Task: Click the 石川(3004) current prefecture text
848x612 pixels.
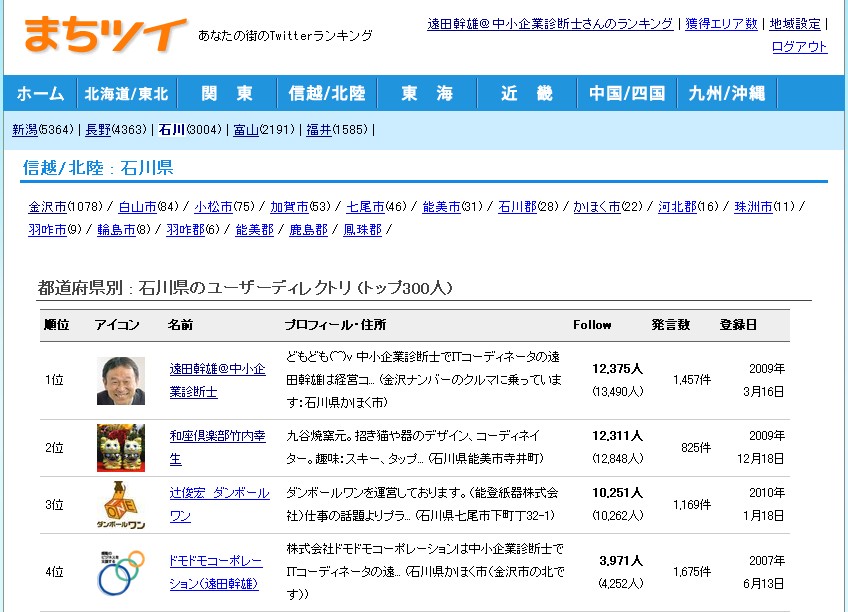Action: click(190, 130)
